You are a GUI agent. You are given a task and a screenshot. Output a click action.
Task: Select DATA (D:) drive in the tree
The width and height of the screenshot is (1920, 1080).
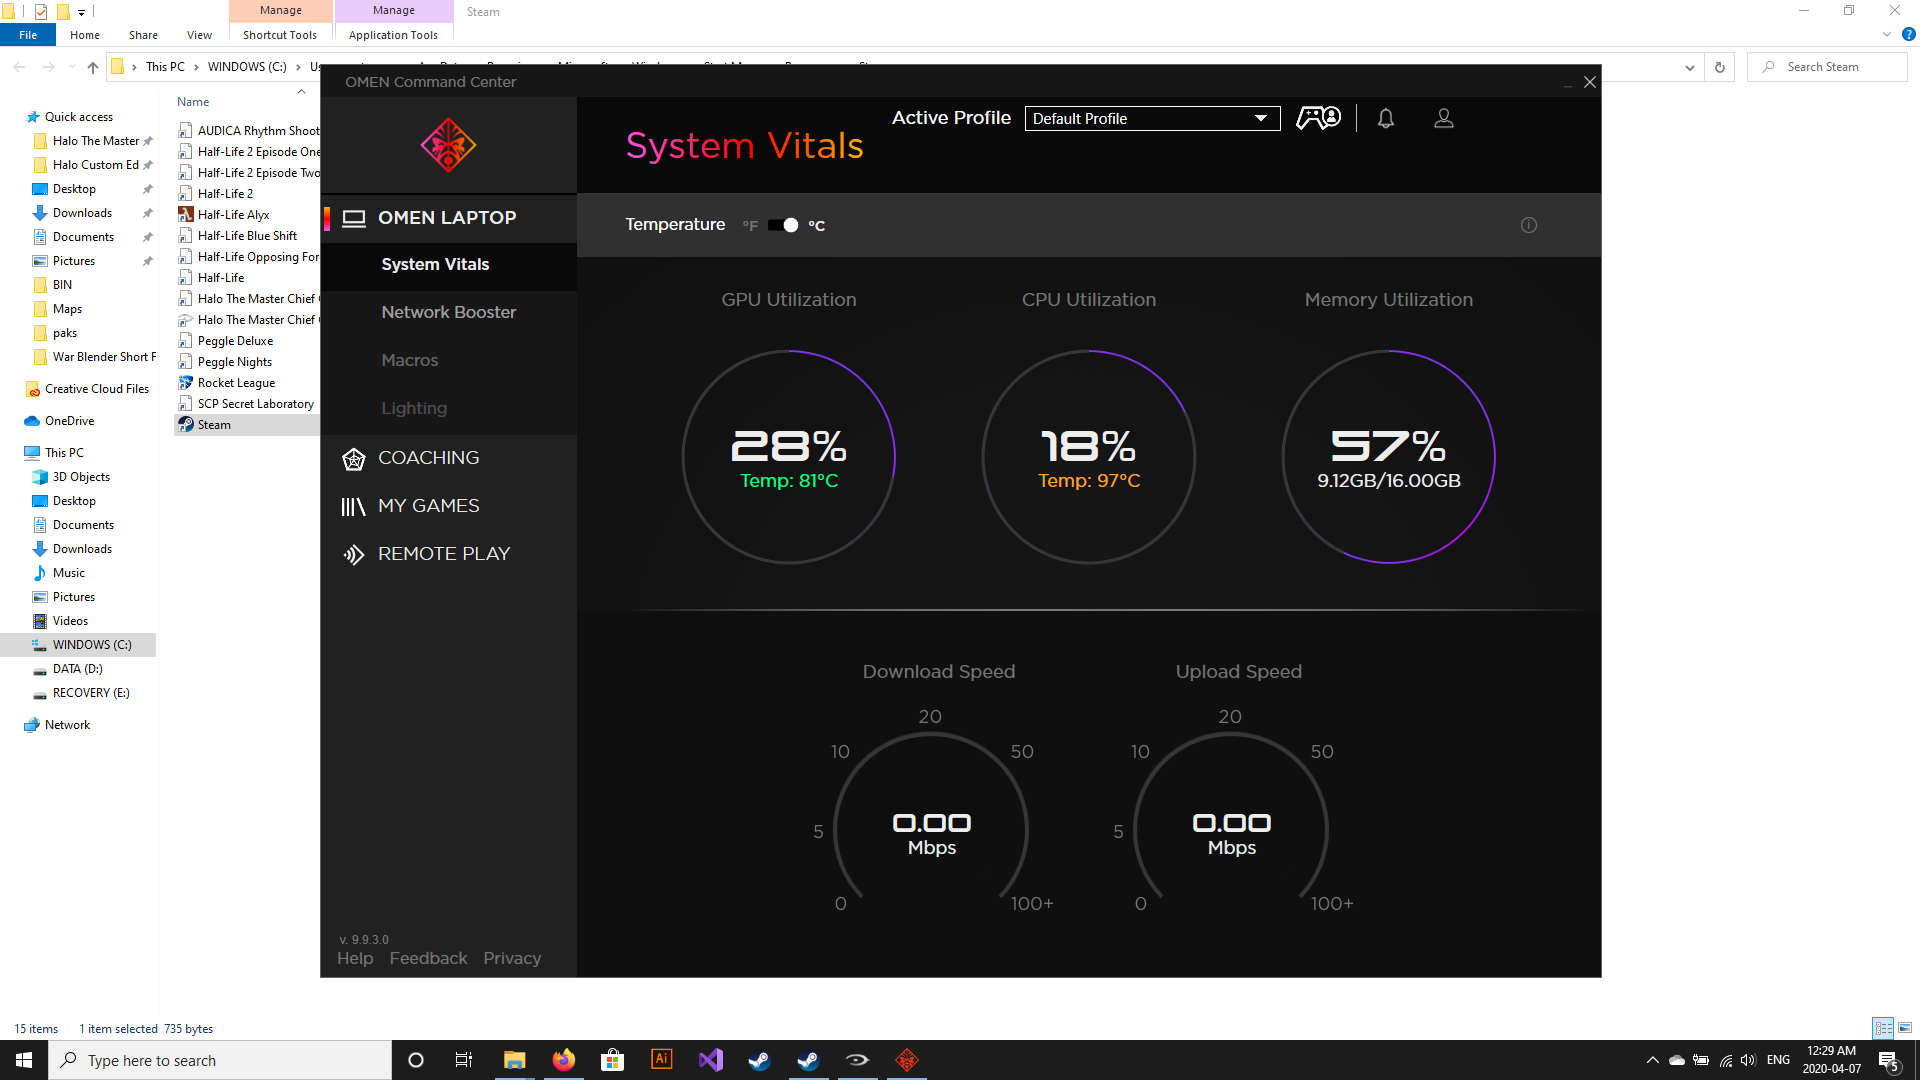[x=78, y=669]
